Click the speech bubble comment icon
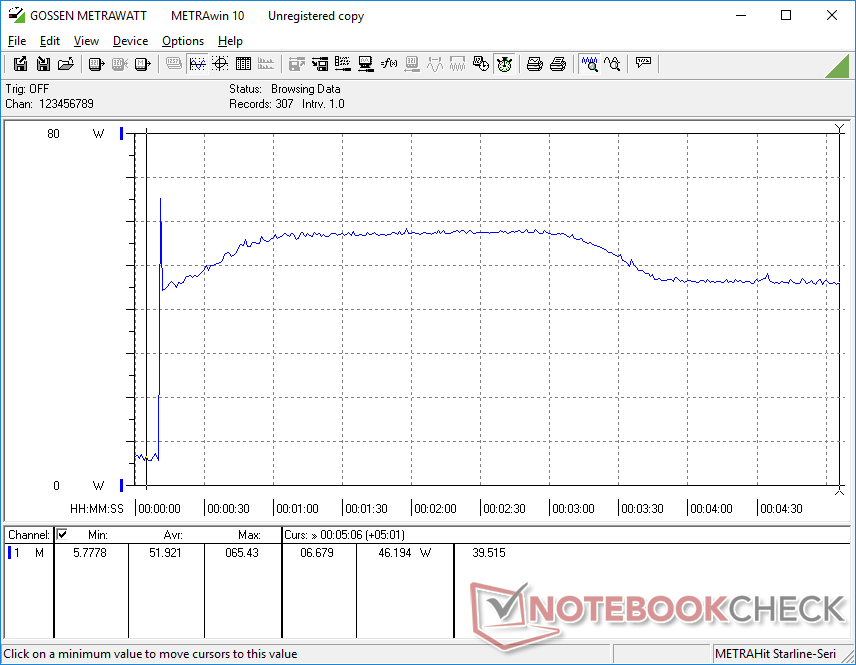The height and width of the screenshot is (665, 856). [x=643, y=64]
